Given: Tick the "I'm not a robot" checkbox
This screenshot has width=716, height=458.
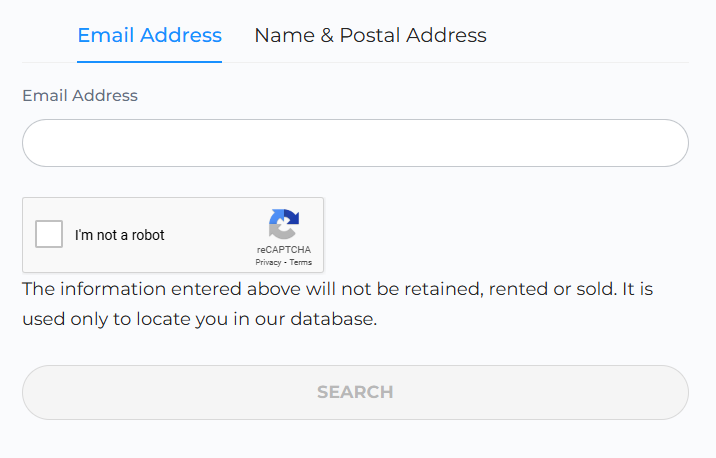Looking at the screenshot, I should [x=49, y=234].
